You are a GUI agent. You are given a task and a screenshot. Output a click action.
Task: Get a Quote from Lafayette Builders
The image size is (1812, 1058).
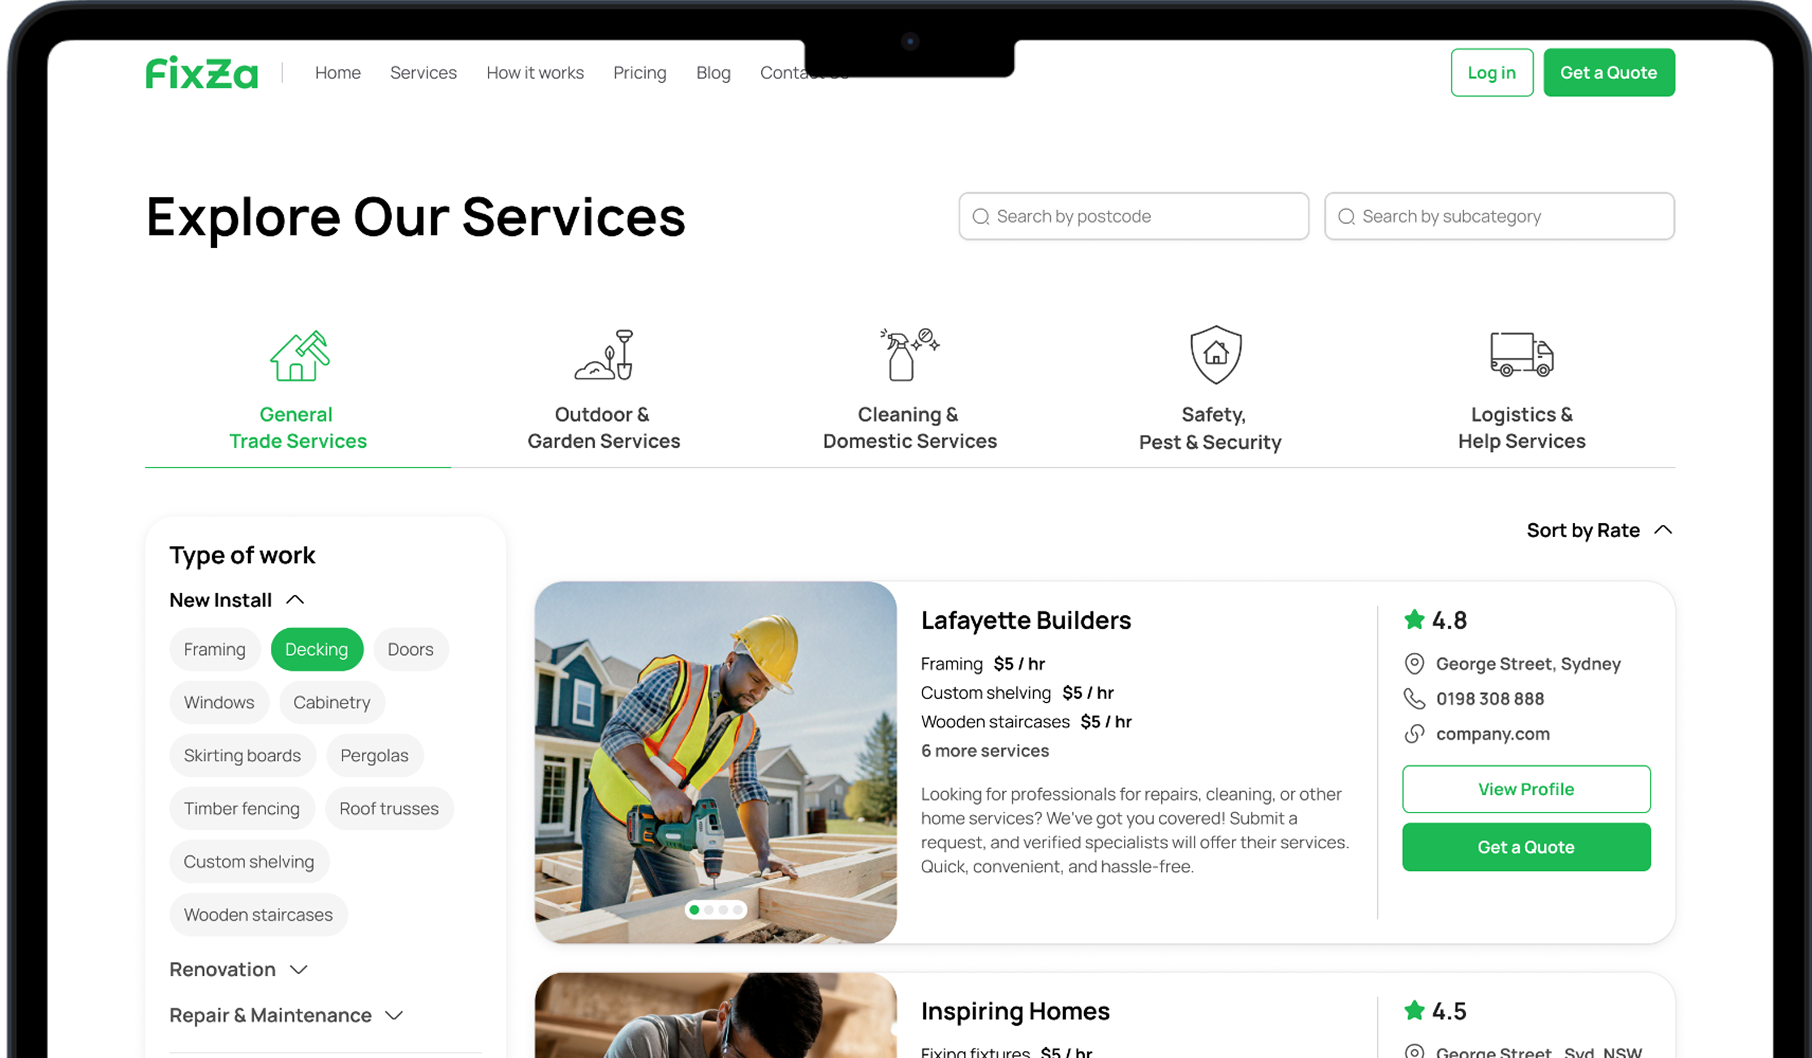pos(1526,847)
